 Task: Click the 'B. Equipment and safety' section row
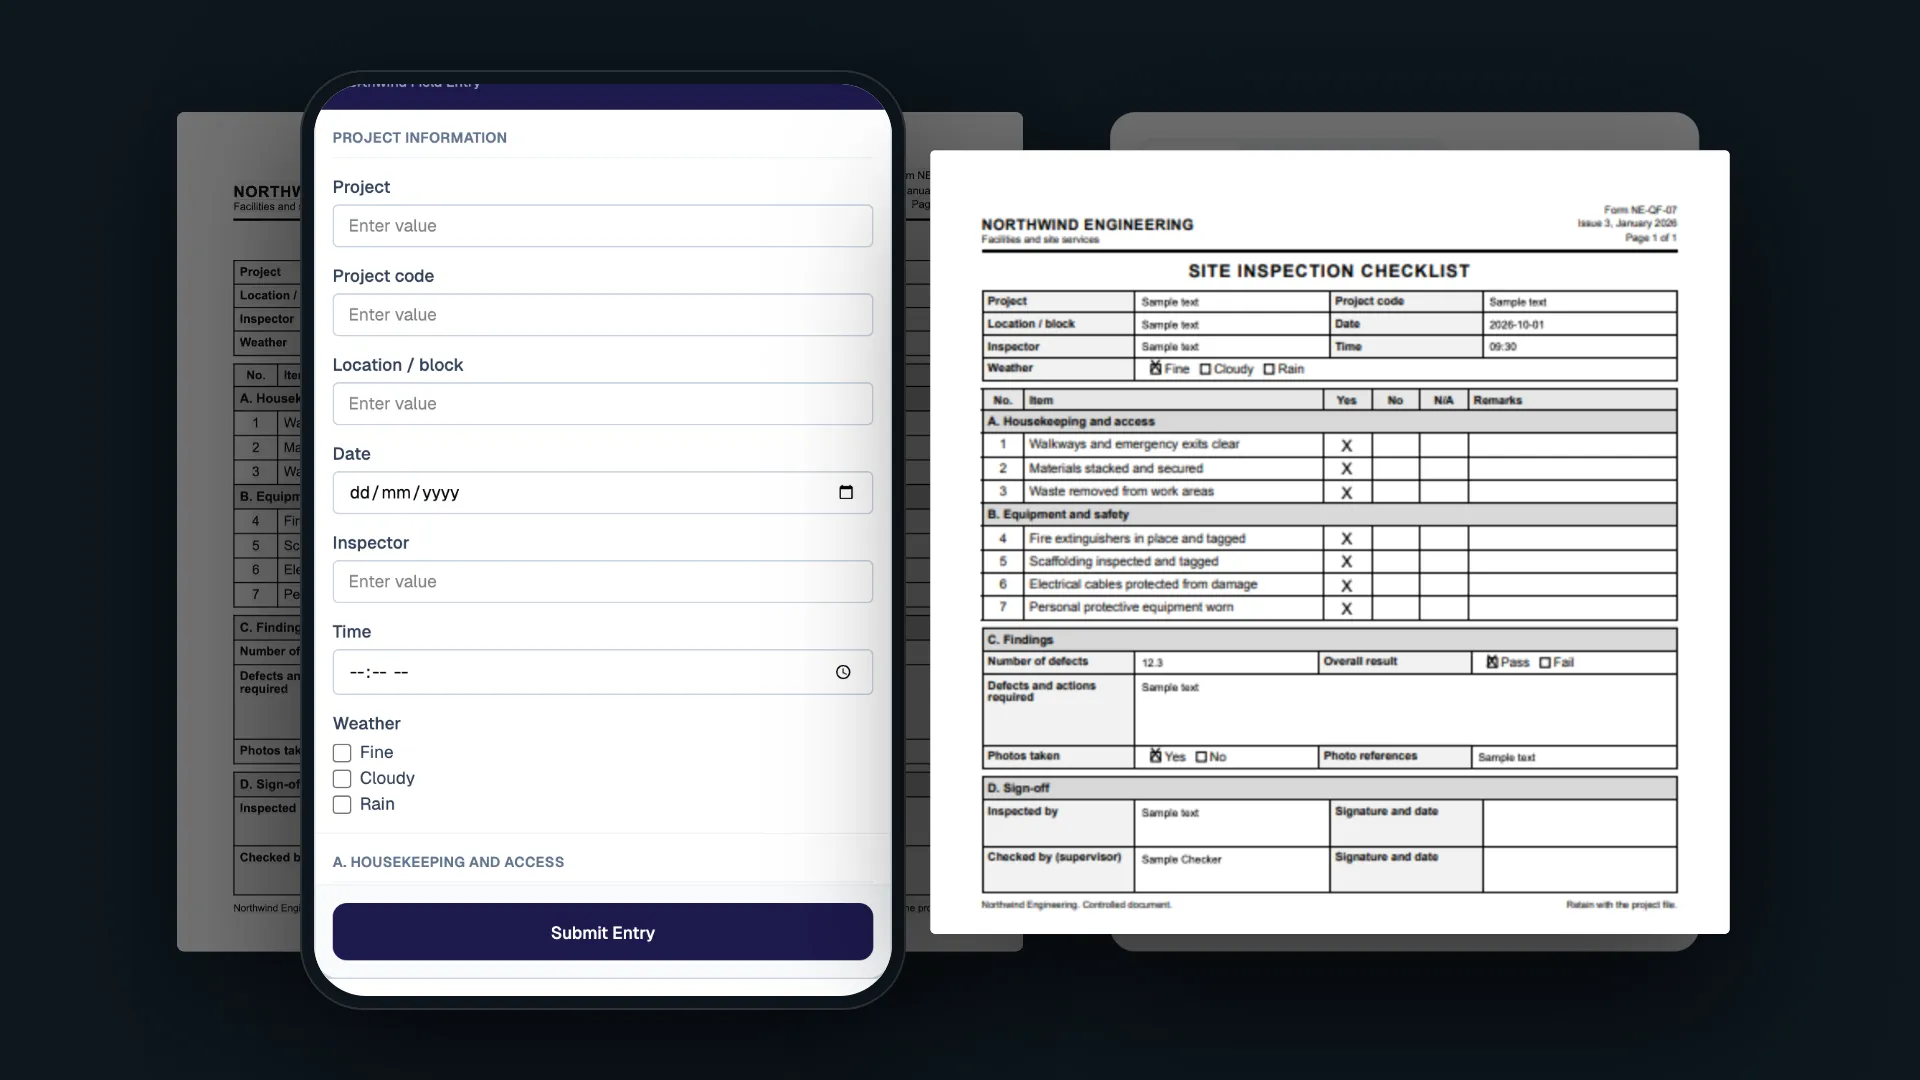tap(1329, 514)
